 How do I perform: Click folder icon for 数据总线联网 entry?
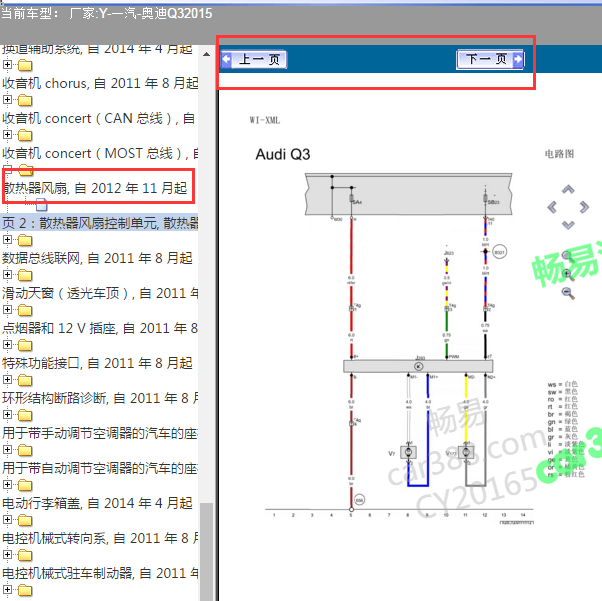25,240
